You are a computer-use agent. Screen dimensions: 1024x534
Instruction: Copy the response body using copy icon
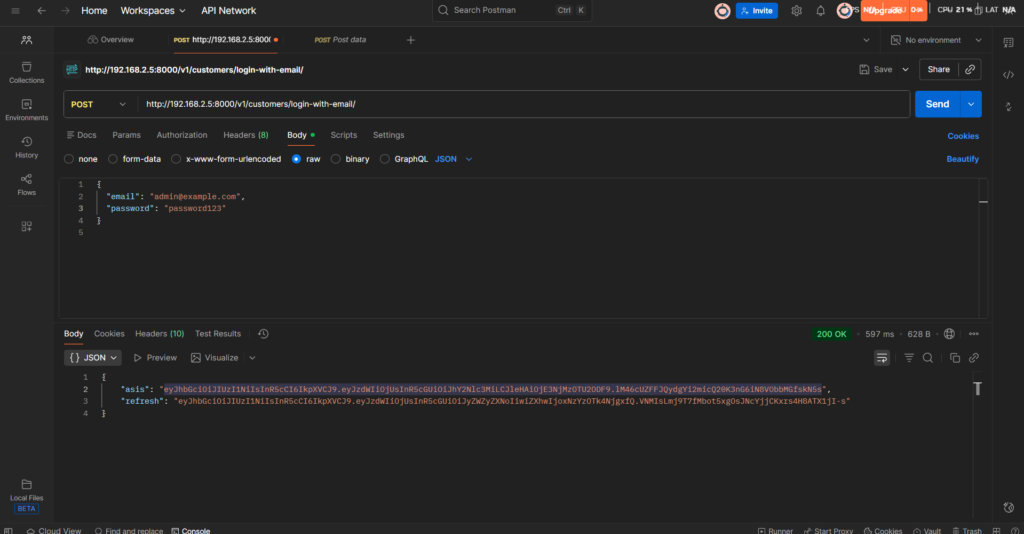955,358
